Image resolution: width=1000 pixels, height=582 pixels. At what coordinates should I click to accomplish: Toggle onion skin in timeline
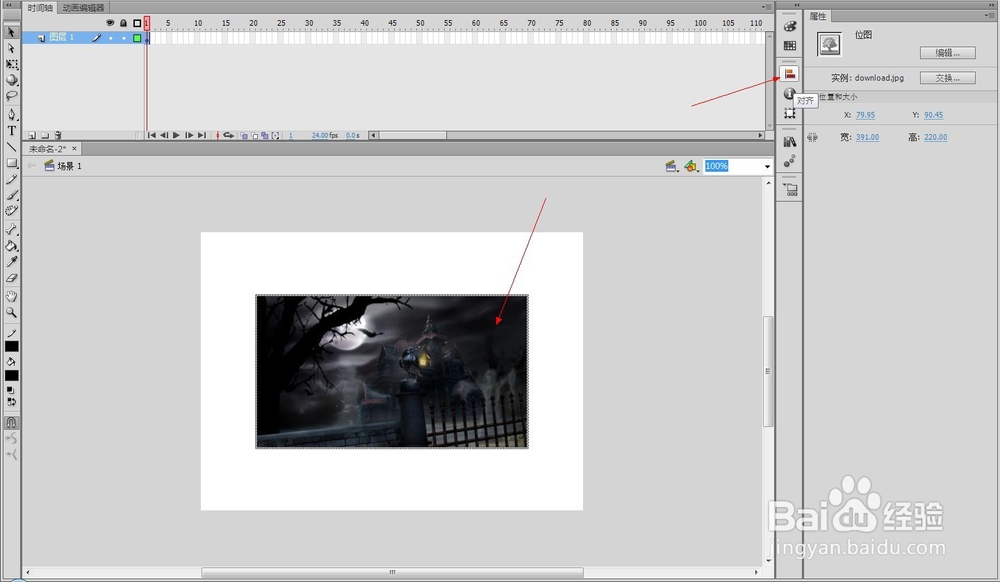244,135
